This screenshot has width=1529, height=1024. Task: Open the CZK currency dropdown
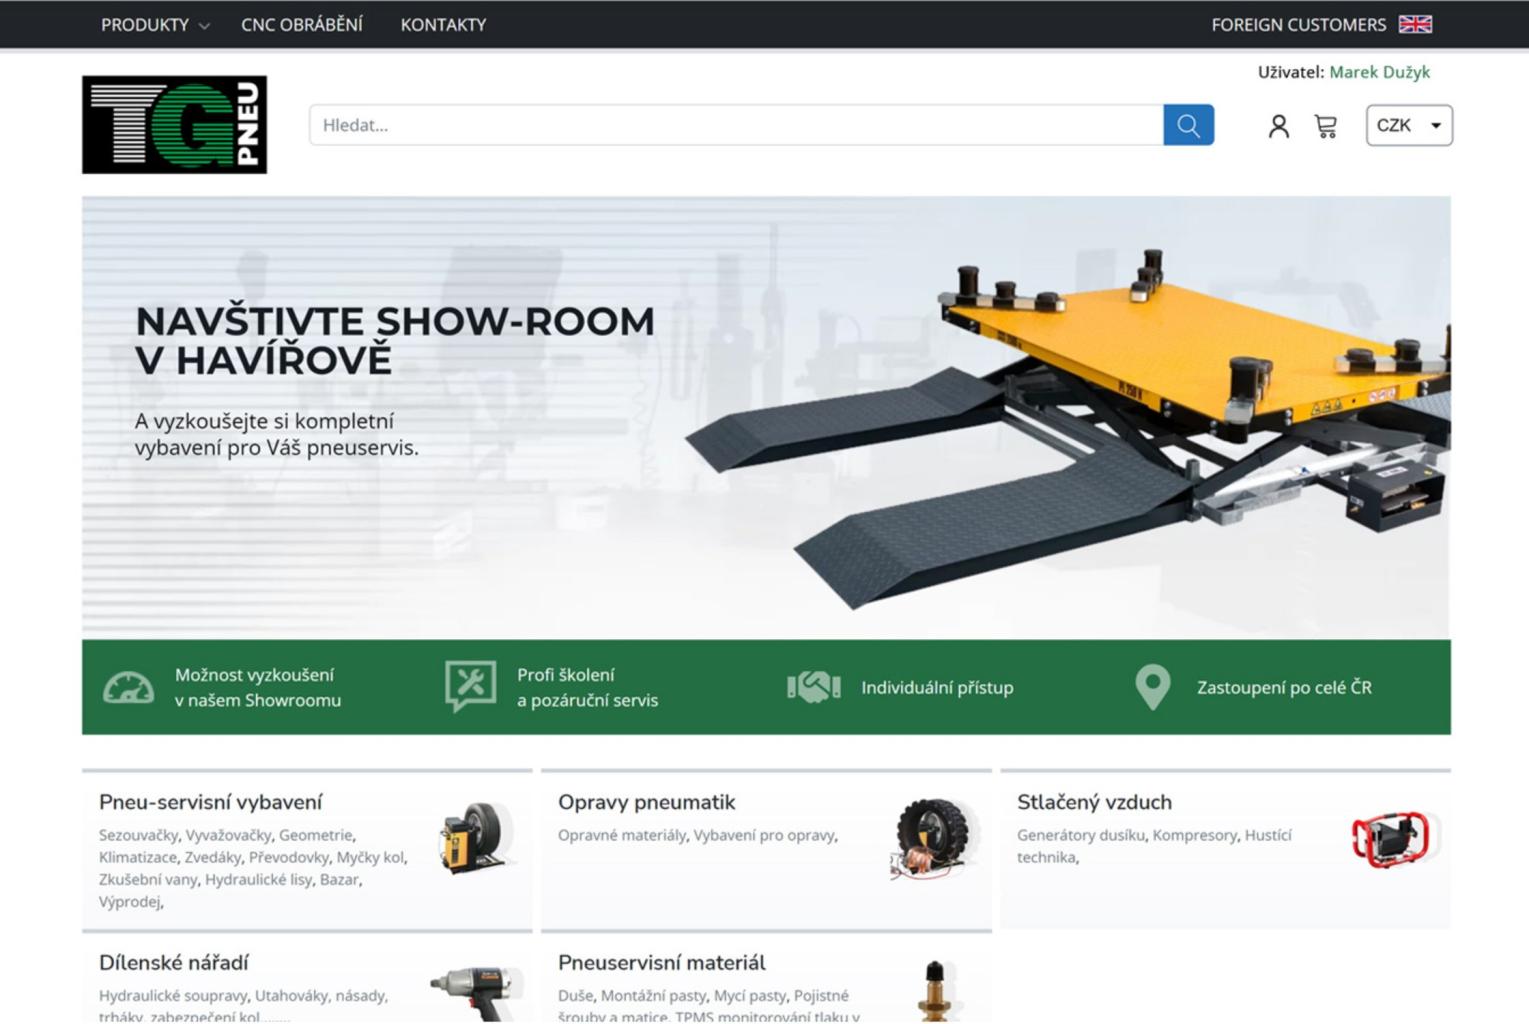[x=1409, y=126]
